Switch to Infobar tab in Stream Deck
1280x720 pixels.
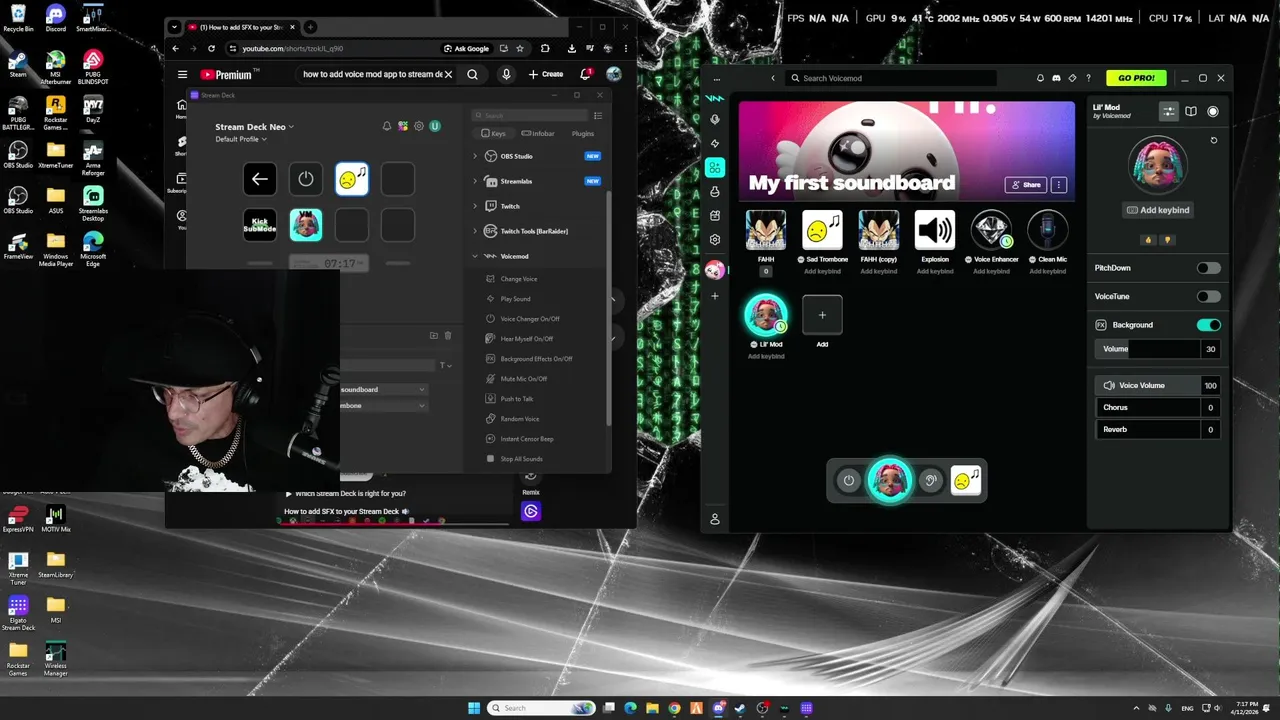pos(539,133)
